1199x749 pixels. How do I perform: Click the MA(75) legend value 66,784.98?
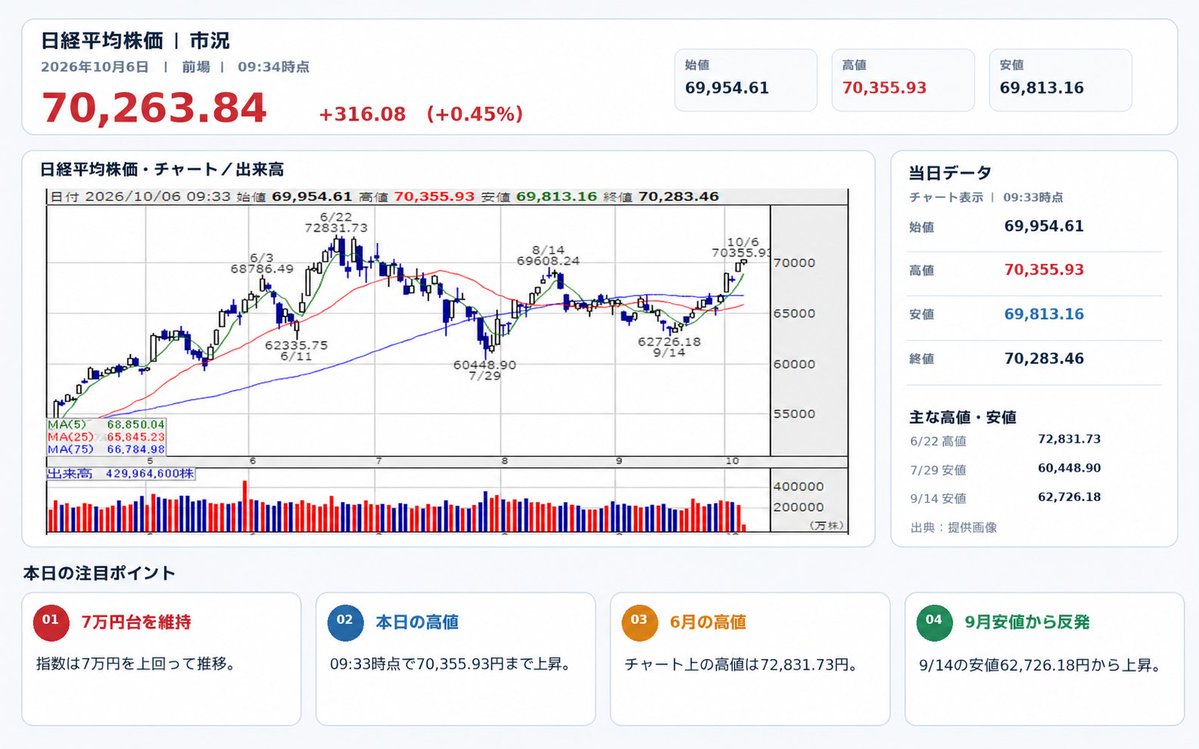[x=135, y=449]
